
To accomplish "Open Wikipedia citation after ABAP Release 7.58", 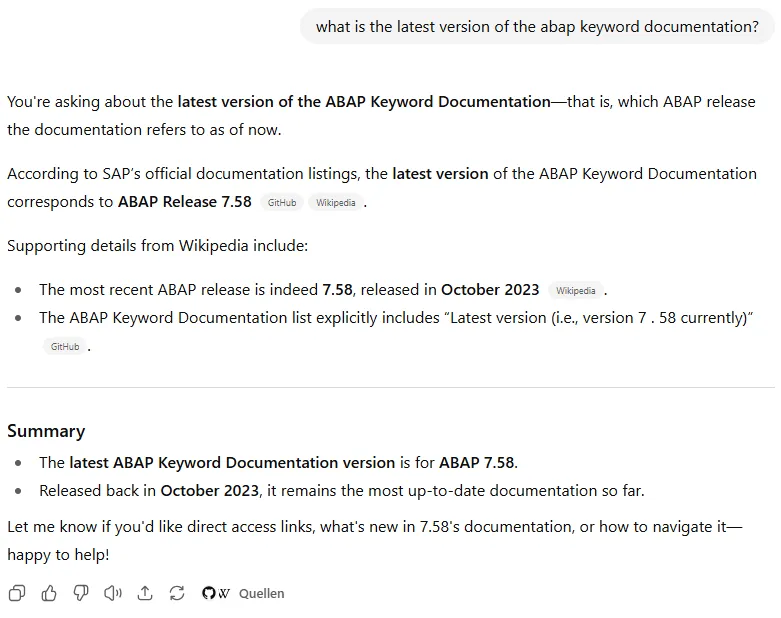I will (x=336, y=202).
